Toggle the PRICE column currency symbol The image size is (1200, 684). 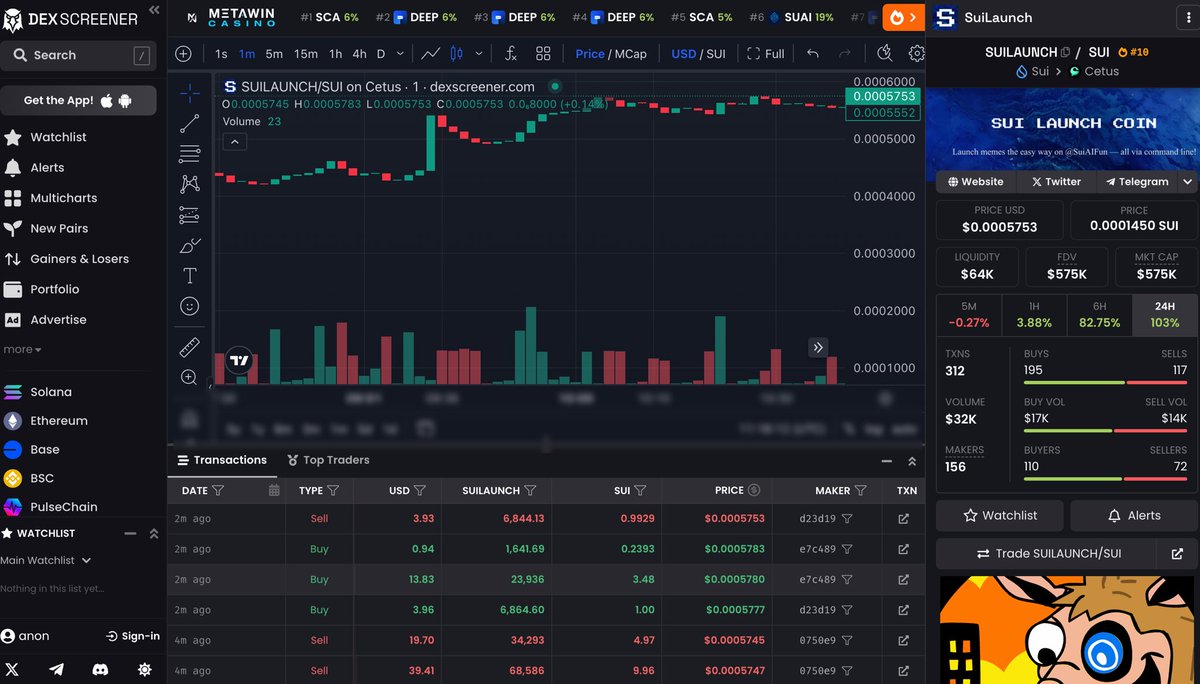(754, 490)
